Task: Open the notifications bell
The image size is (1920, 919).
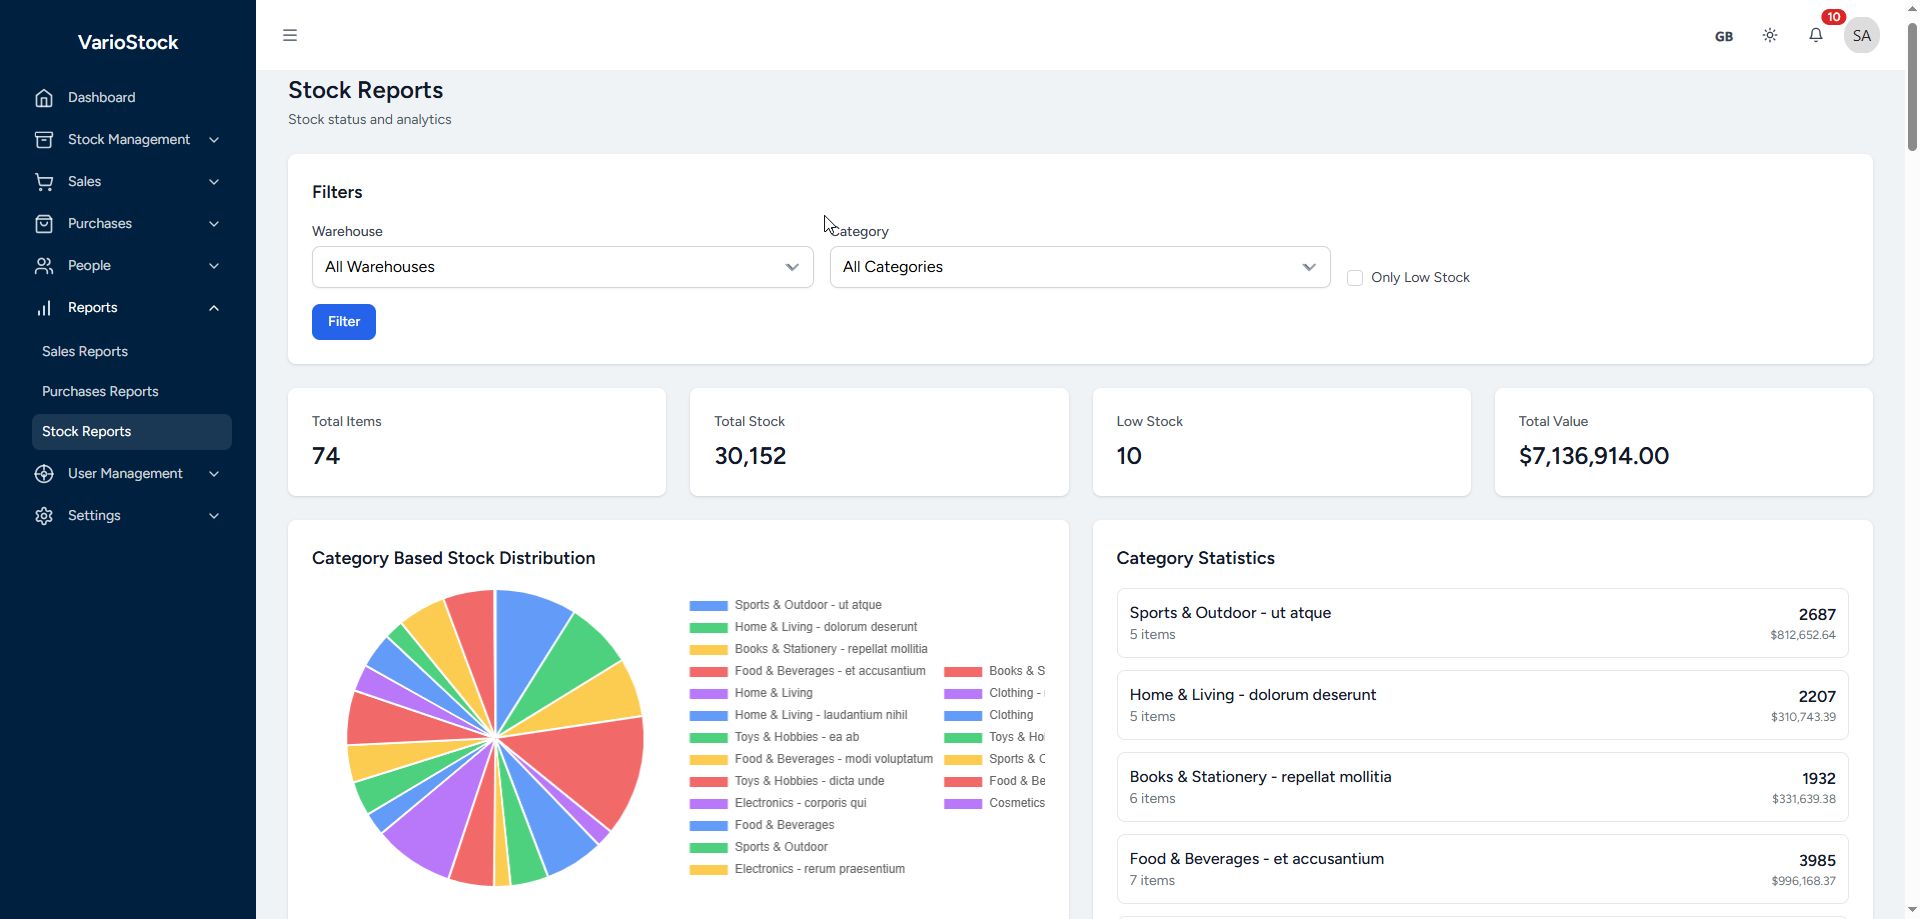Action: (1815, 36)
